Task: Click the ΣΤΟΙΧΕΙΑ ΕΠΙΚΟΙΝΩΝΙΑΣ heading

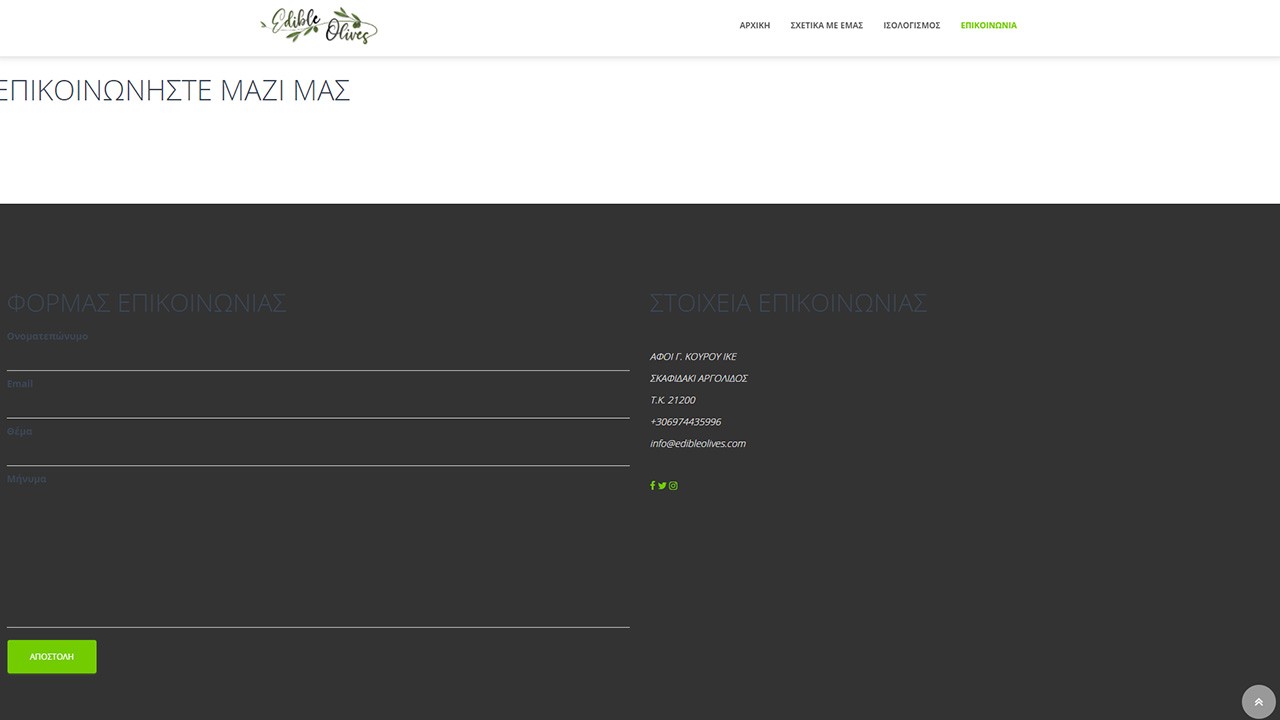Action: pos(788,303)
